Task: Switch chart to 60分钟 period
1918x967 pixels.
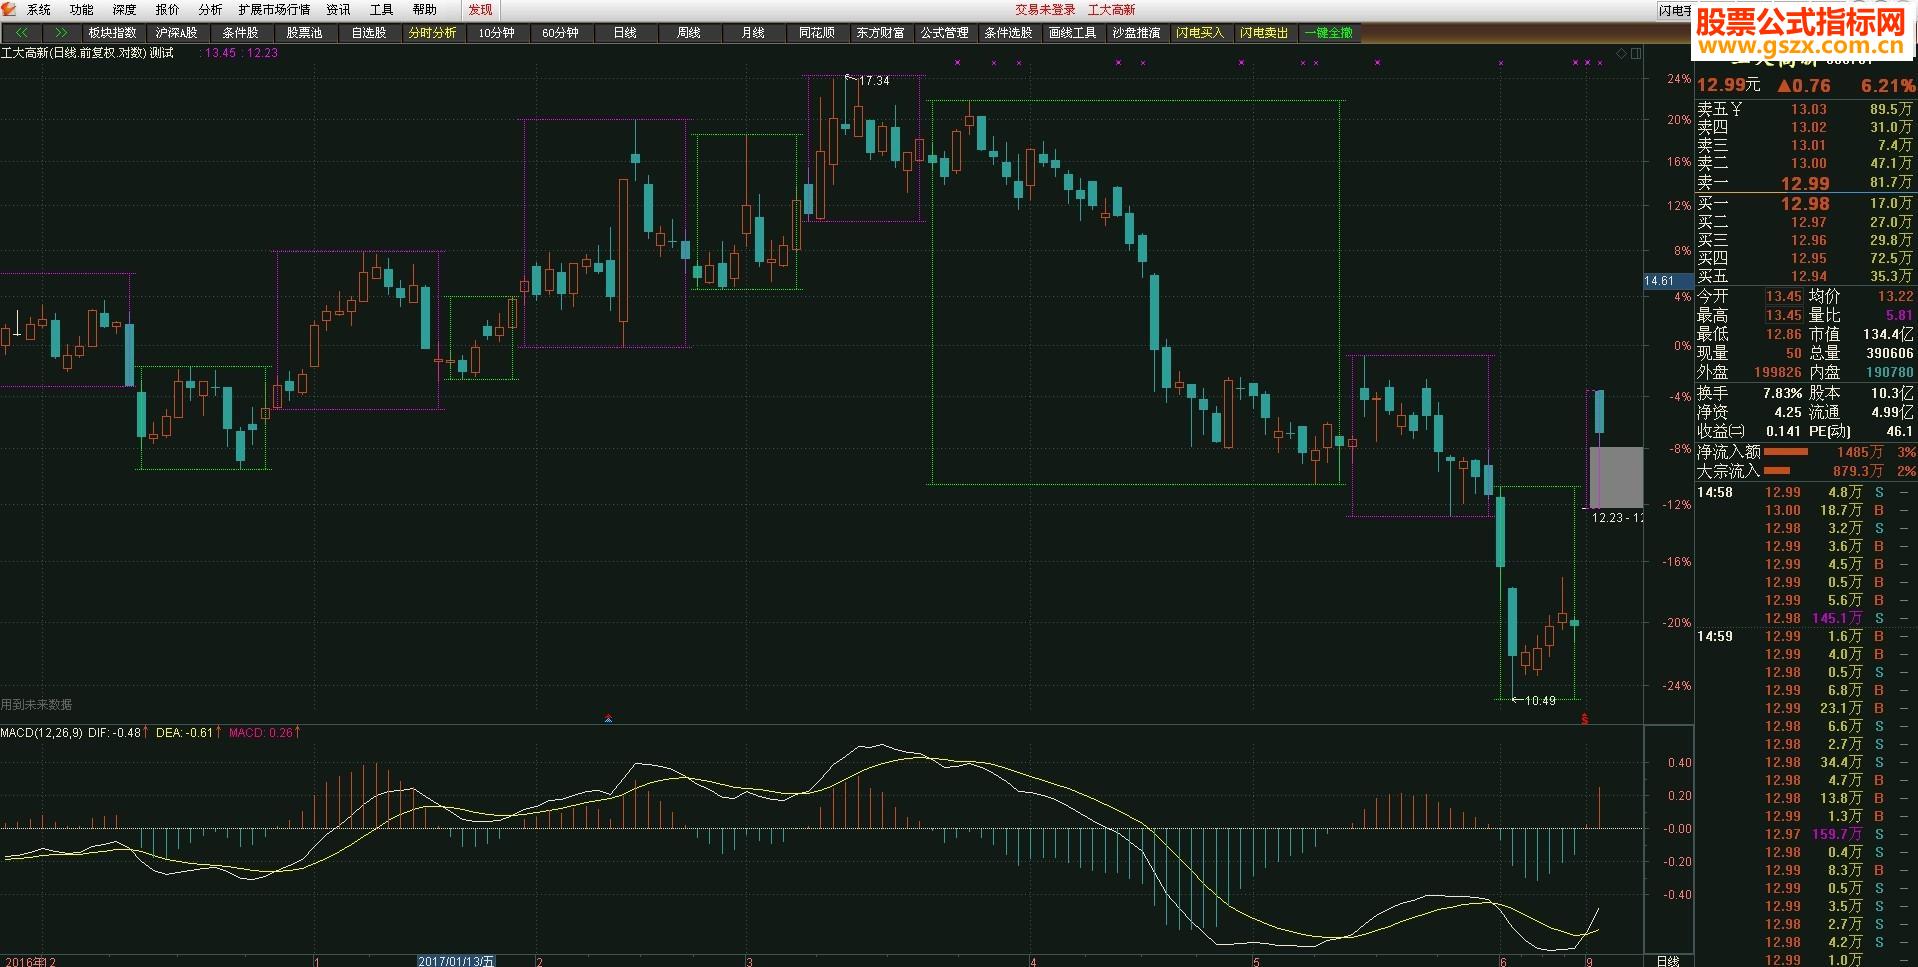Action: point(561,33)
